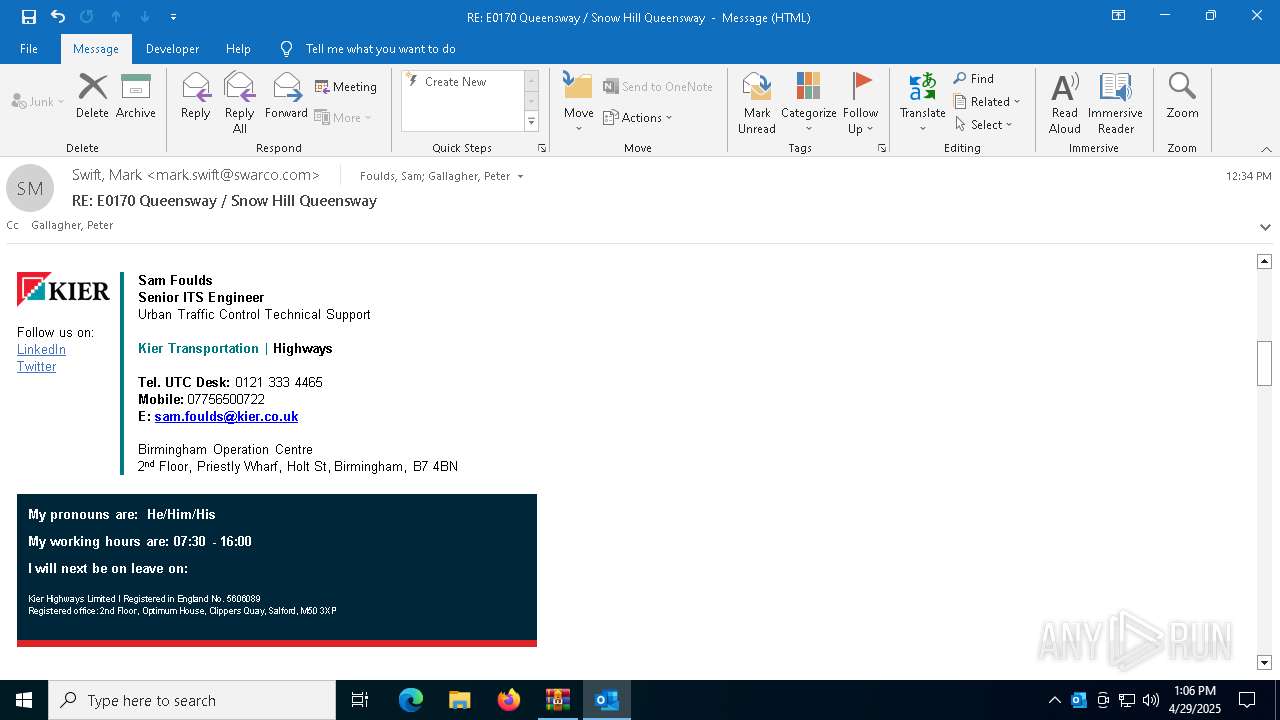Click the taskbar search box

pyautogui.click(x=192, y=700)
